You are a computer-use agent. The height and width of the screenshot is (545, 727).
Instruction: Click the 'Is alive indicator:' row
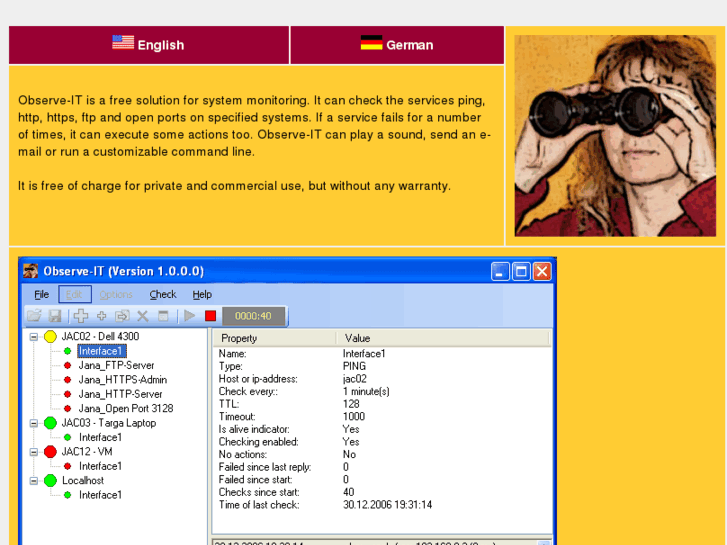coord(382,429)
